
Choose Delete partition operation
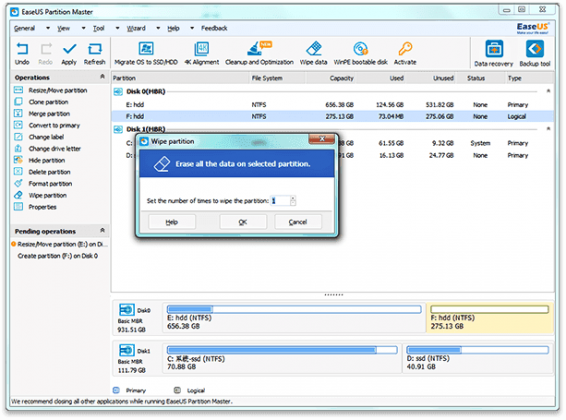[42, 172]
